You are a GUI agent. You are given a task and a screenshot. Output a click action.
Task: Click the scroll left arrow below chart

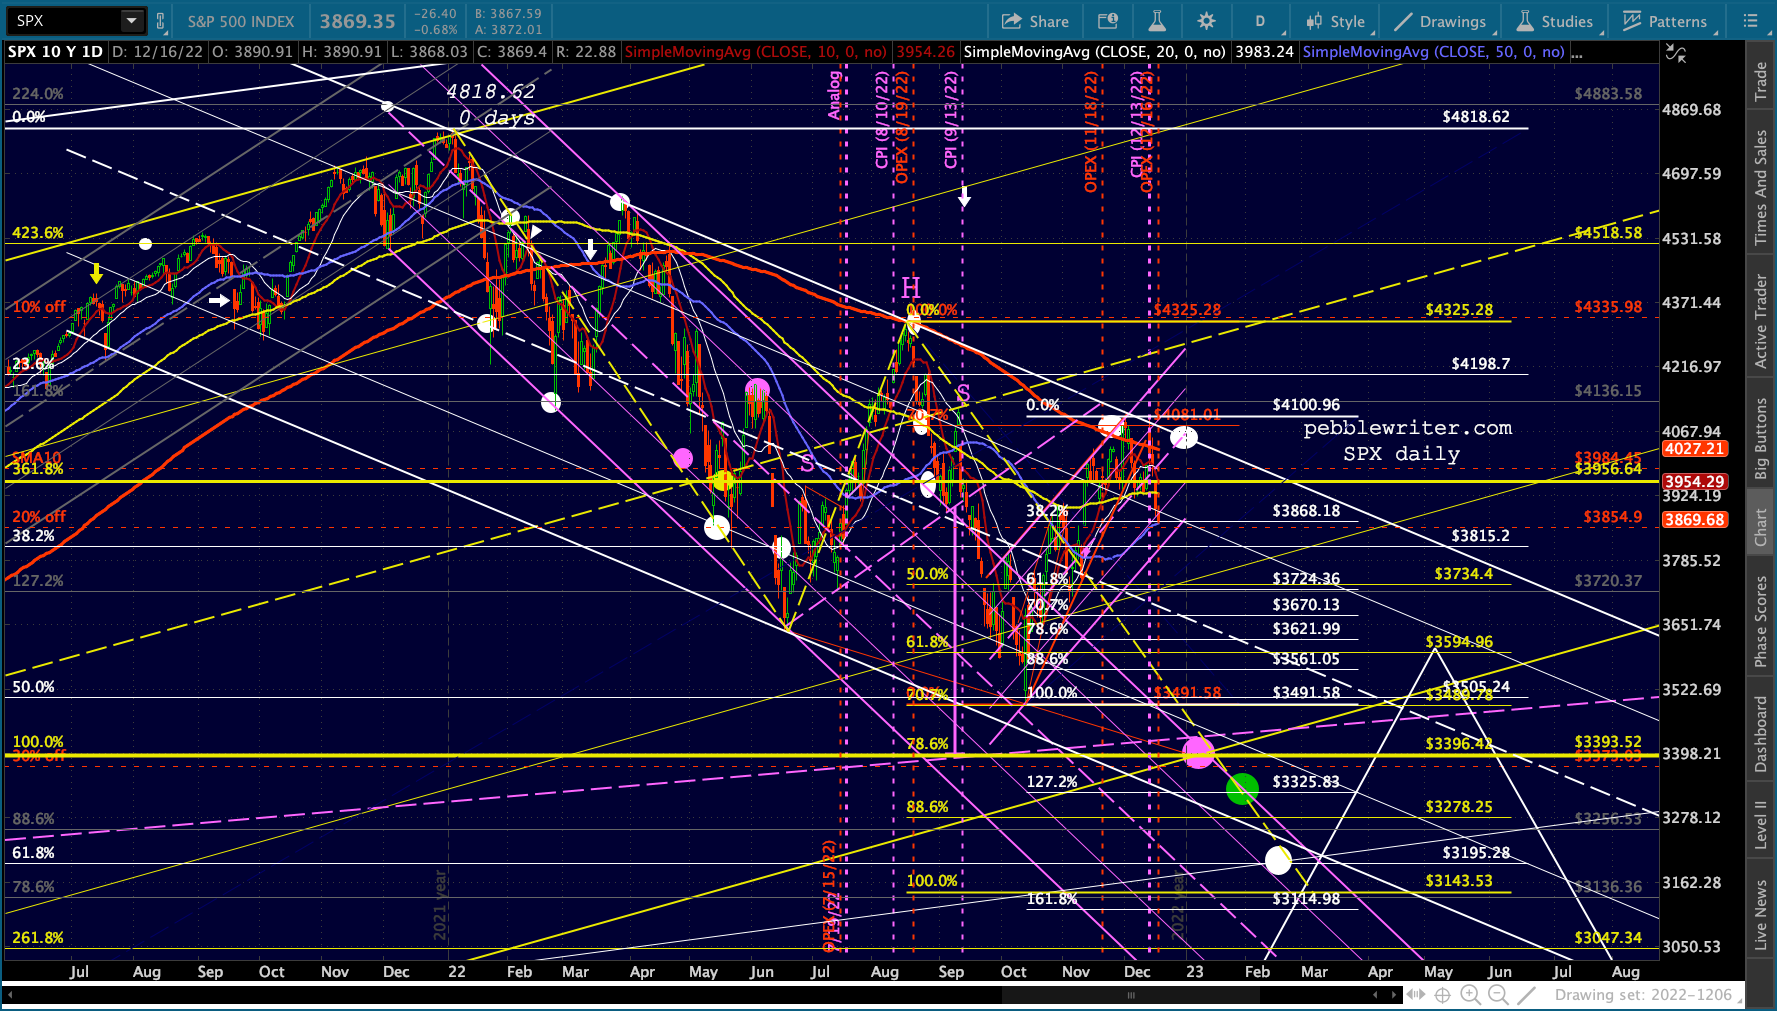(1375, 995)
